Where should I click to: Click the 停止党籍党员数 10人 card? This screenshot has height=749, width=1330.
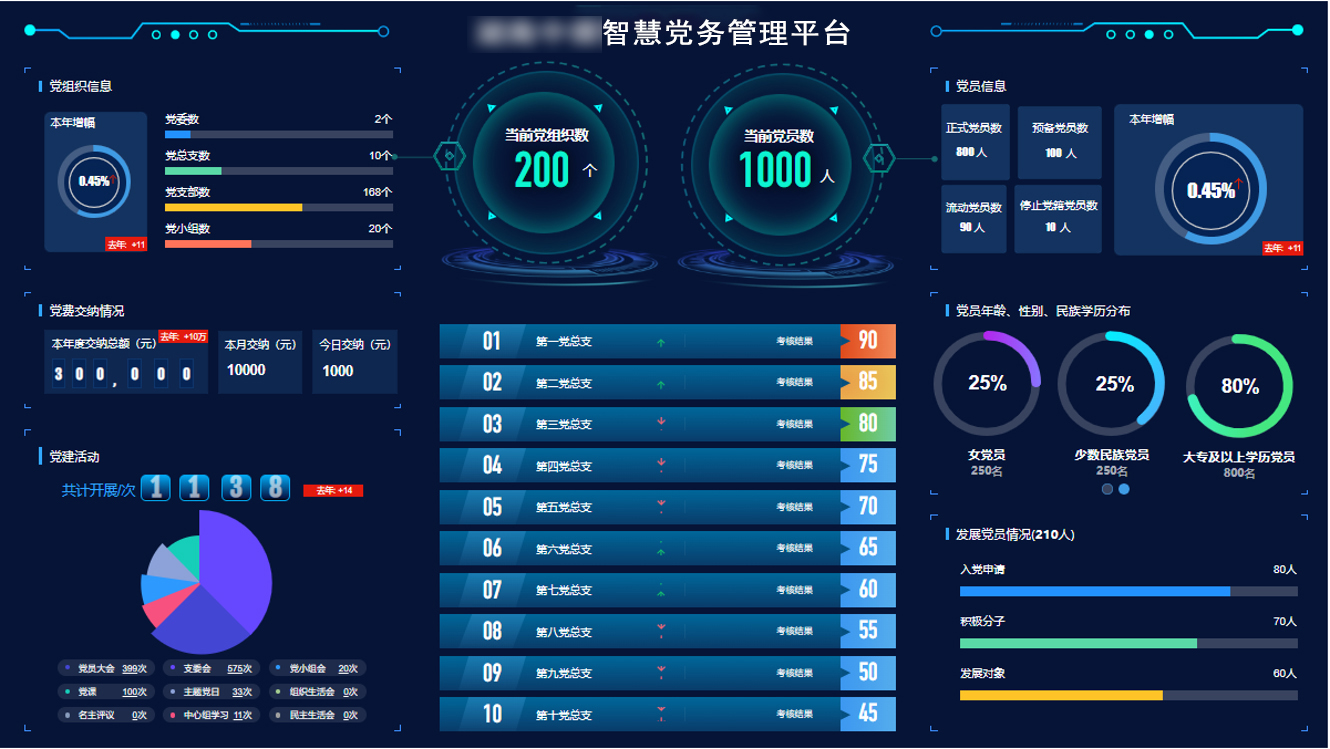(1058, 218)
